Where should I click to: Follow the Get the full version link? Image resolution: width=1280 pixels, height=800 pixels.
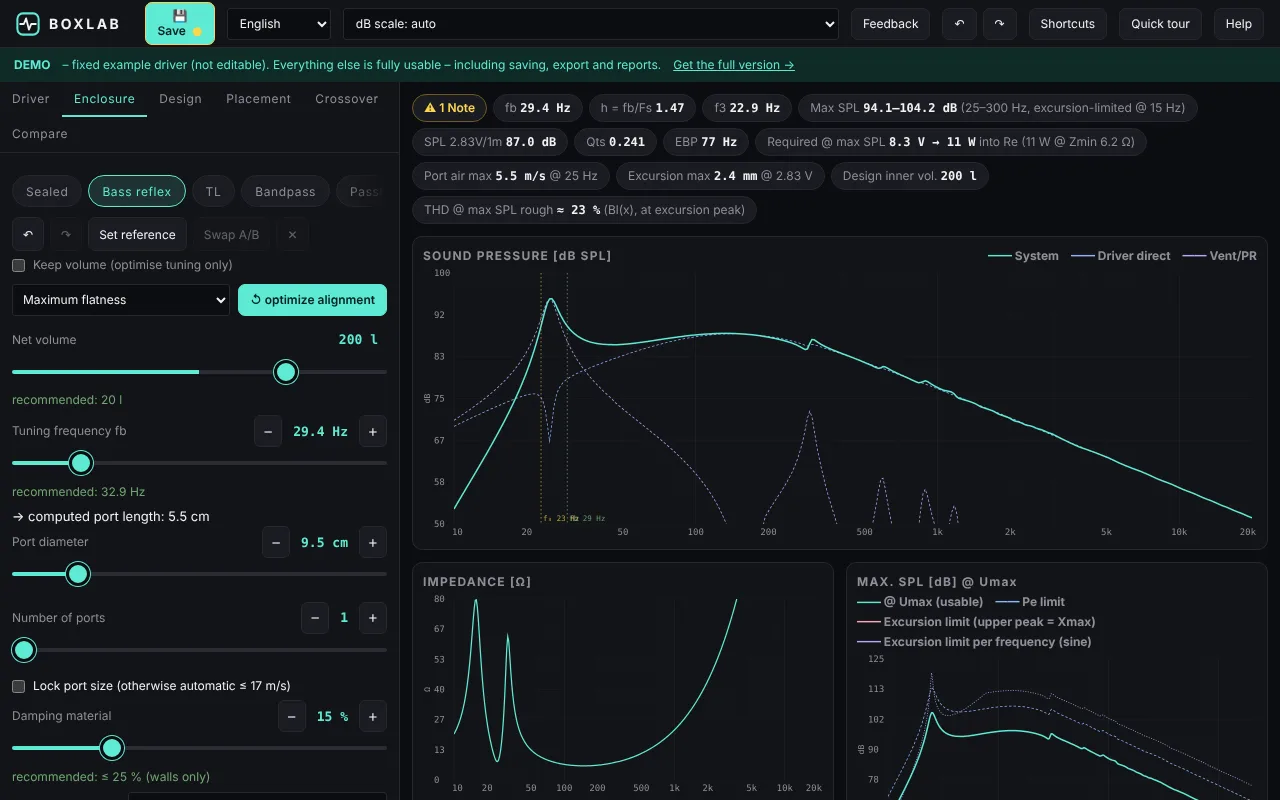coord(734,65)
